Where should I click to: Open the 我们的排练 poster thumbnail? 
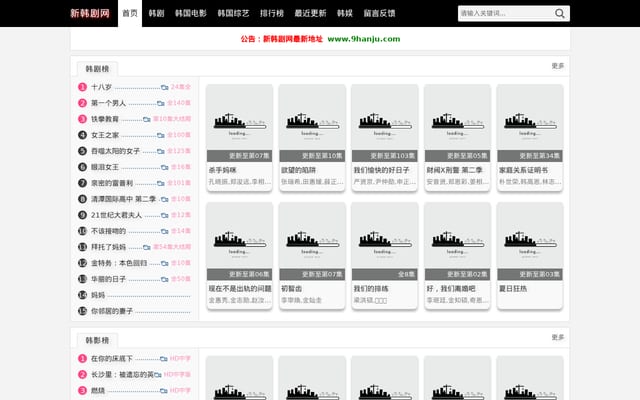(x=384, y=241)
